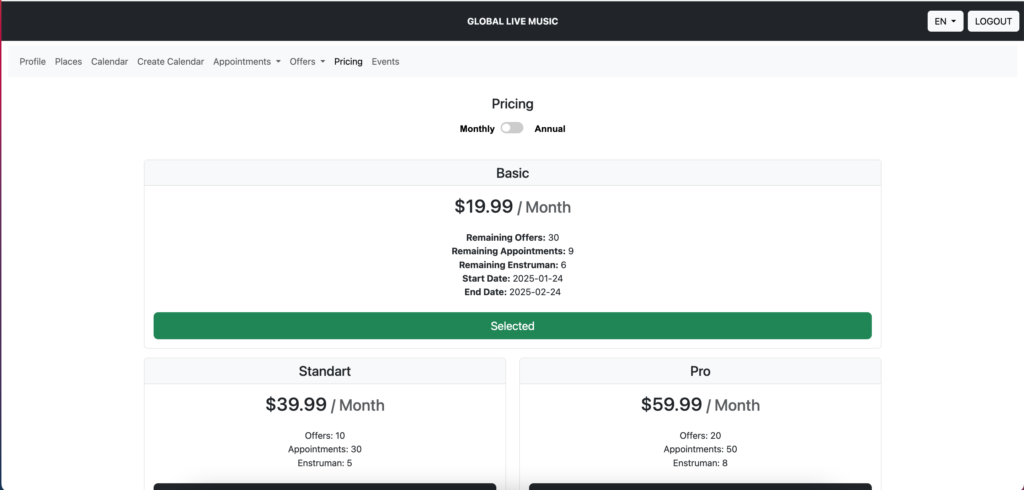Image resolution: width=1024 pixels, height=490 pixels.
Task: Click the Monthly billing label
Action: coord(477,129)
